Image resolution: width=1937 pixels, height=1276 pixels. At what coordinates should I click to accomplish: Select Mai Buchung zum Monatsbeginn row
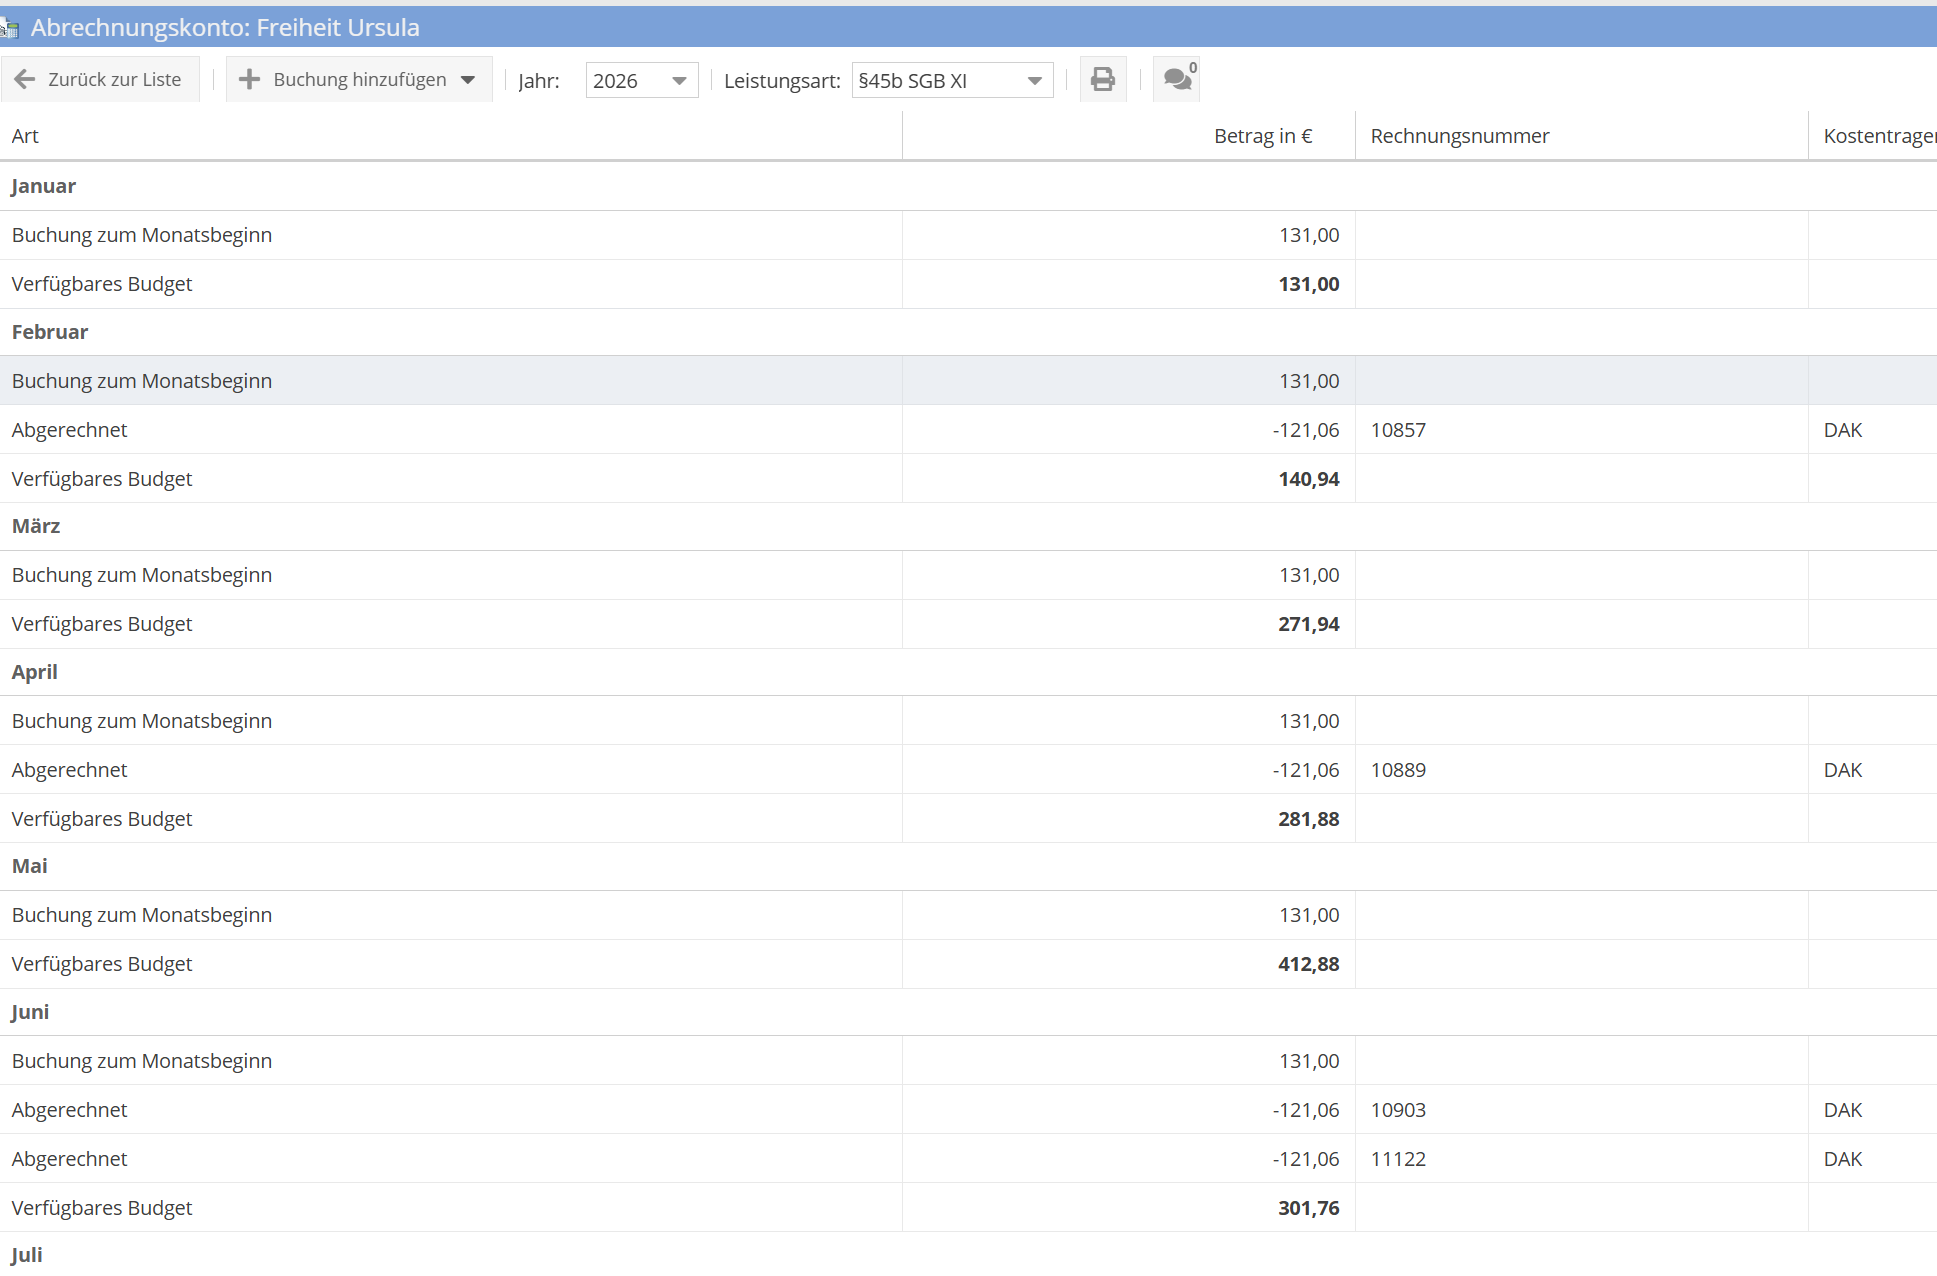coord(968,915)
